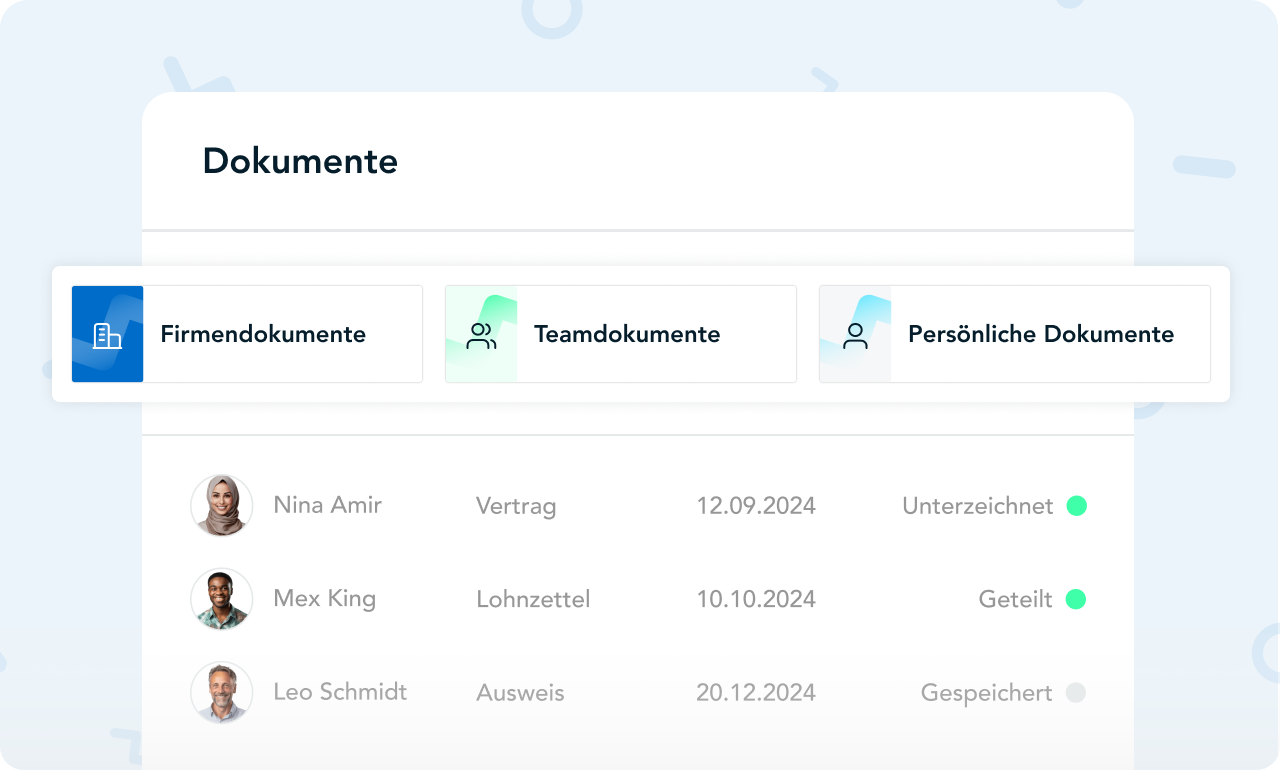Click the Persönliche Dokumente person icon
This screenshot has height=770, width=1280.
tap(855, 335)
